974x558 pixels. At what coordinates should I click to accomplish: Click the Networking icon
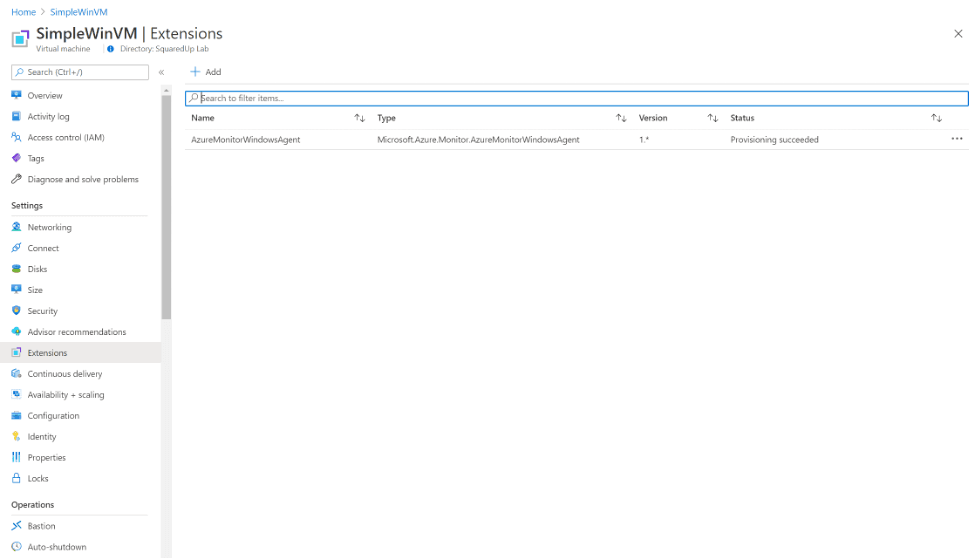[x=16, y=227]
